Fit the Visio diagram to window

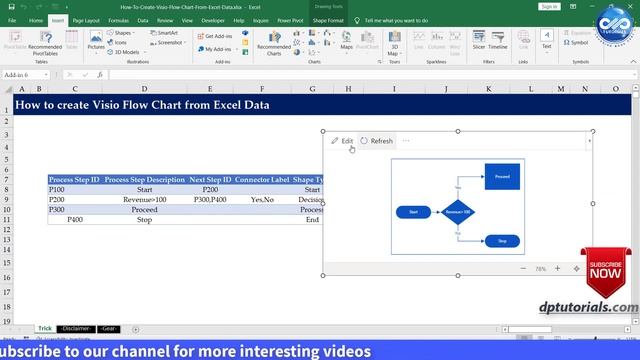pos(576,269)
